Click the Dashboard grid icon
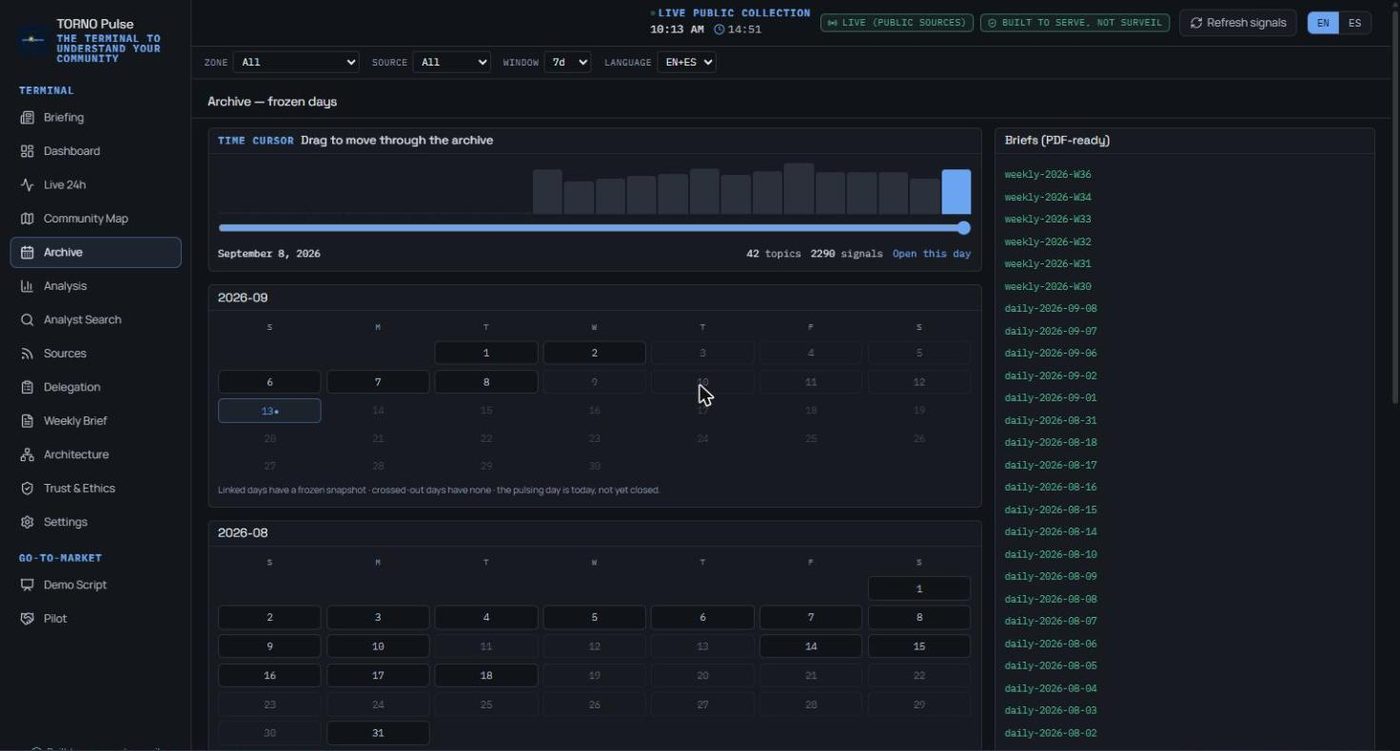Viewport: 1400px width, 751px height. coord(27,151)
